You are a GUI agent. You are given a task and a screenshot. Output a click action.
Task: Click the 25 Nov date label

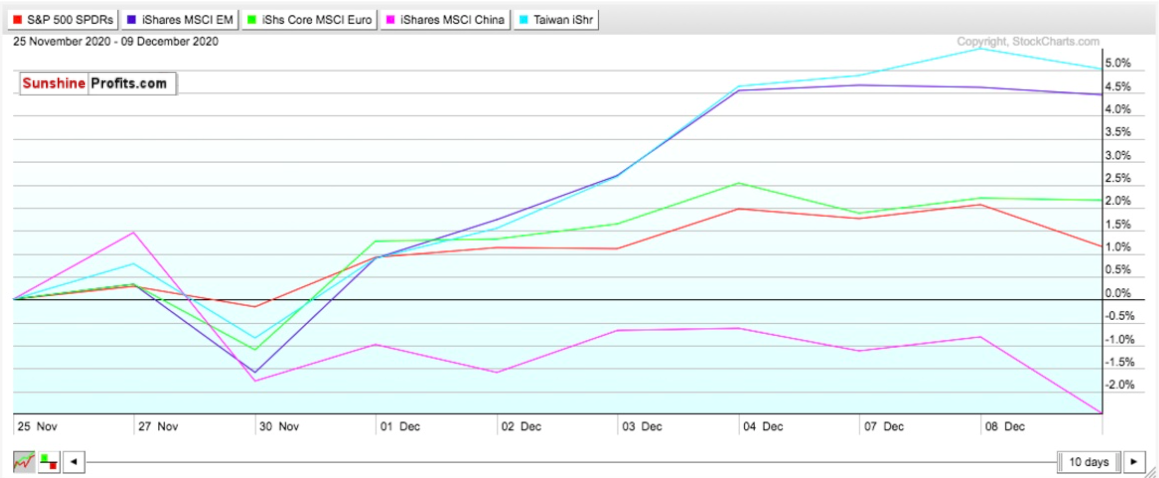coord(37,427)
